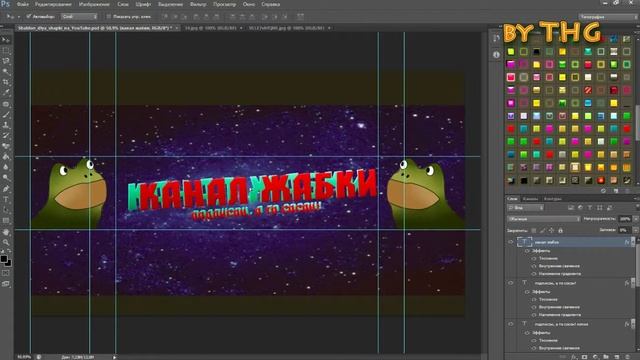Screen dimensions: 640x360
Task: Select the Blur tool
Action: (x=6, y=168)
